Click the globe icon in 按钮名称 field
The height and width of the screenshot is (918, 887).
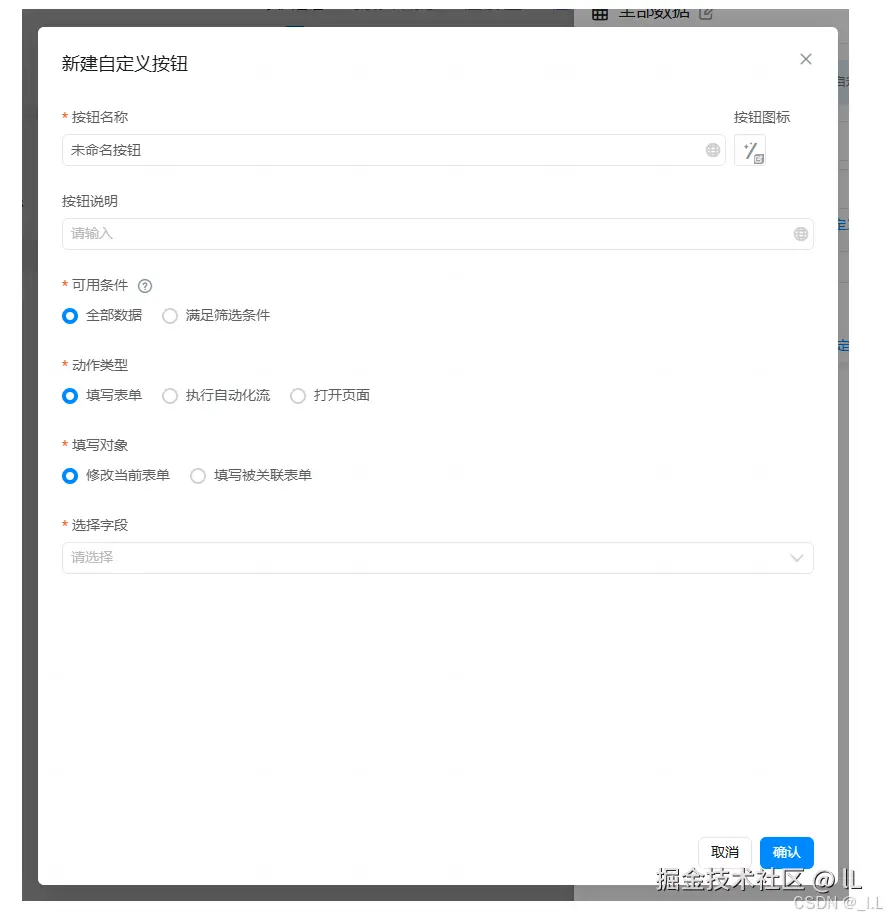pos(712,150)
